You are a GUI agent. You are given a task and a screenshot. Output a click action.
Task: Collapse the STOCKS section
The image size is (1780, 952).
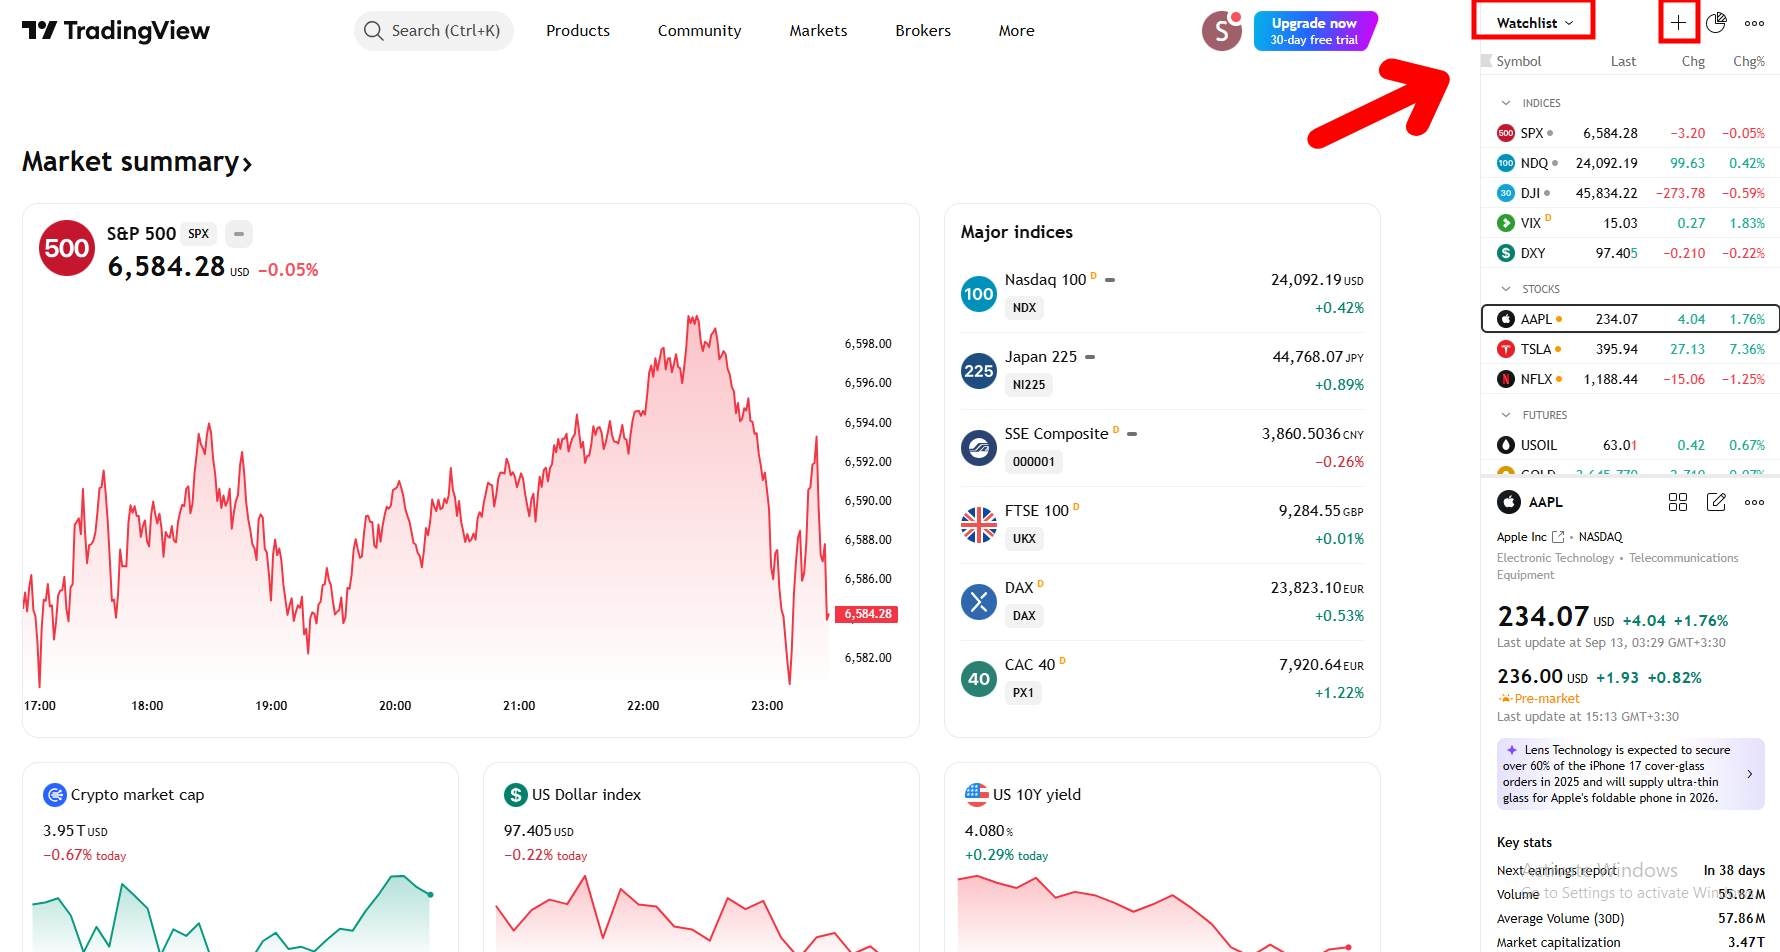pyautogui.click(x=1506, y=289)
